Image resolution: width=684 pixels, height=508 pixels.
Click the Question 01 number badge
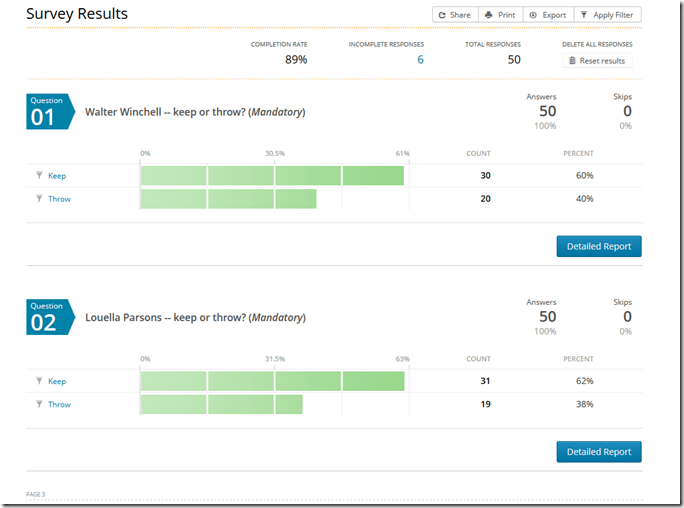[x=47, y=112]
